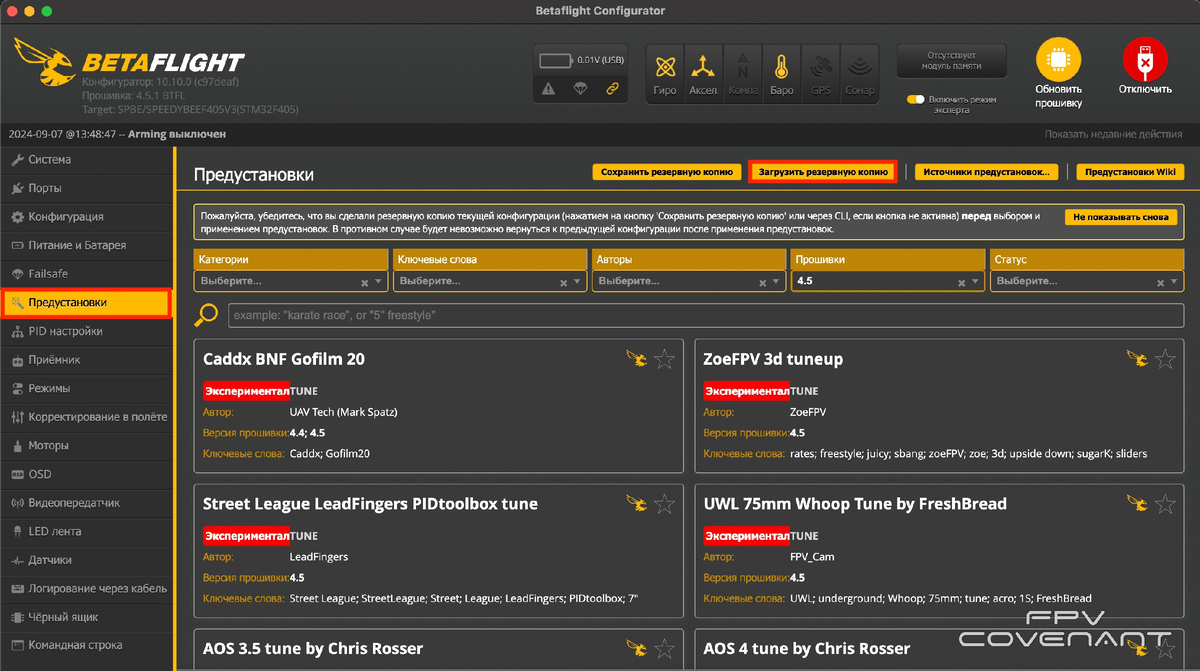1200x671 pixels.
Task: Clear the Авторы filter with its x
Action: (x=762, y=283)
